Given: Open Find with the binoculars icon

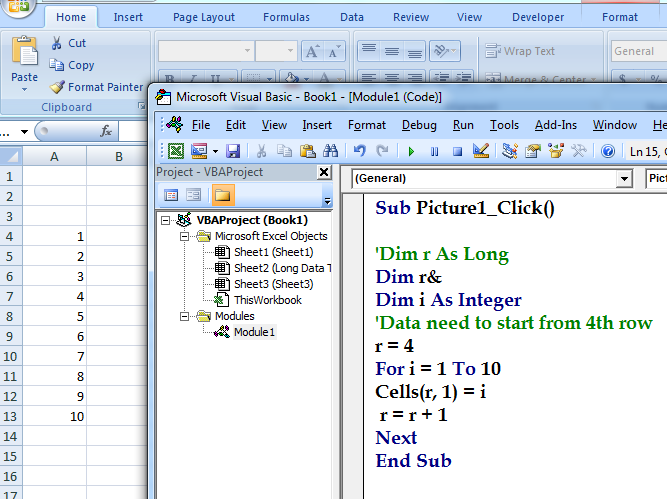Looking at the screenshot, I should coord(330,151).
